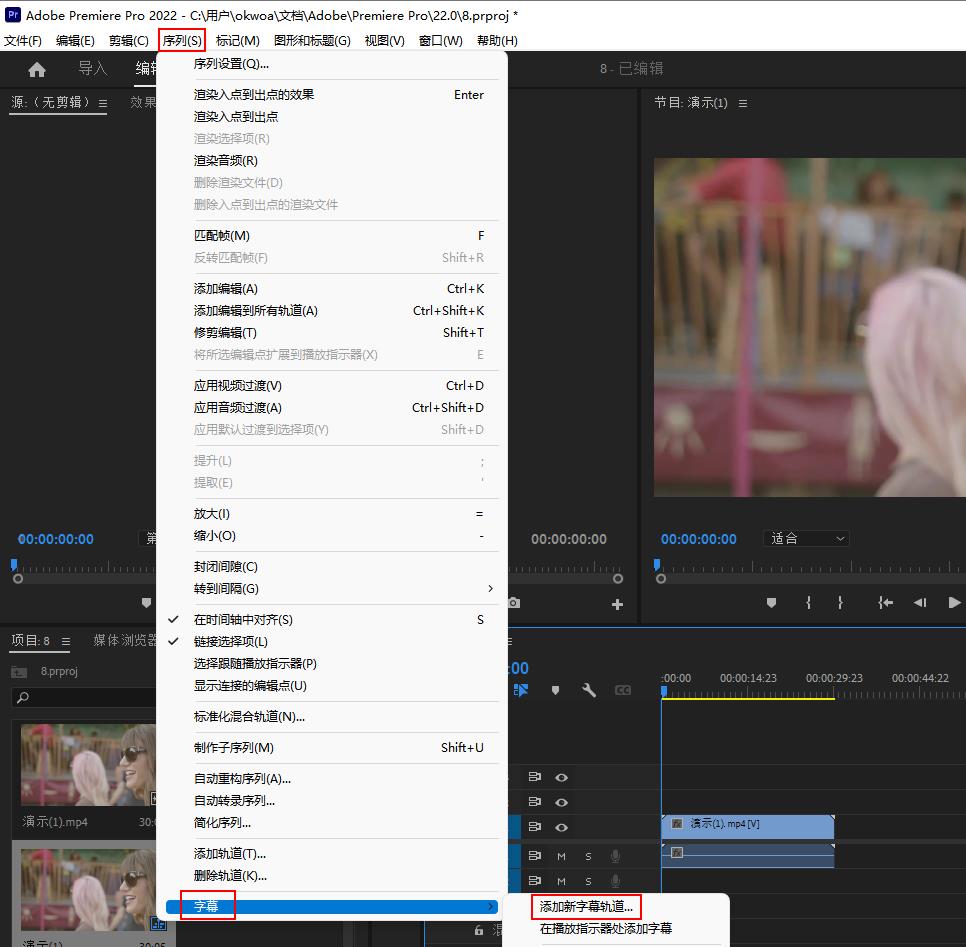Click Add Marker in the Program monitor
Viewport: 966px width, 947px height.
pyautogui.click(x=771, y=603)
